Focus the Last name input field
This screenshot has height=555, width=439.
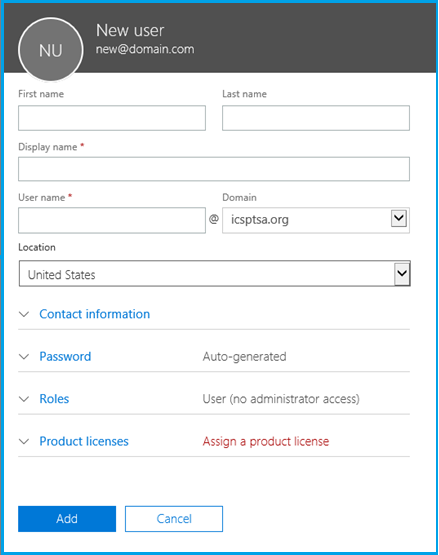click(x=316, y=118)
